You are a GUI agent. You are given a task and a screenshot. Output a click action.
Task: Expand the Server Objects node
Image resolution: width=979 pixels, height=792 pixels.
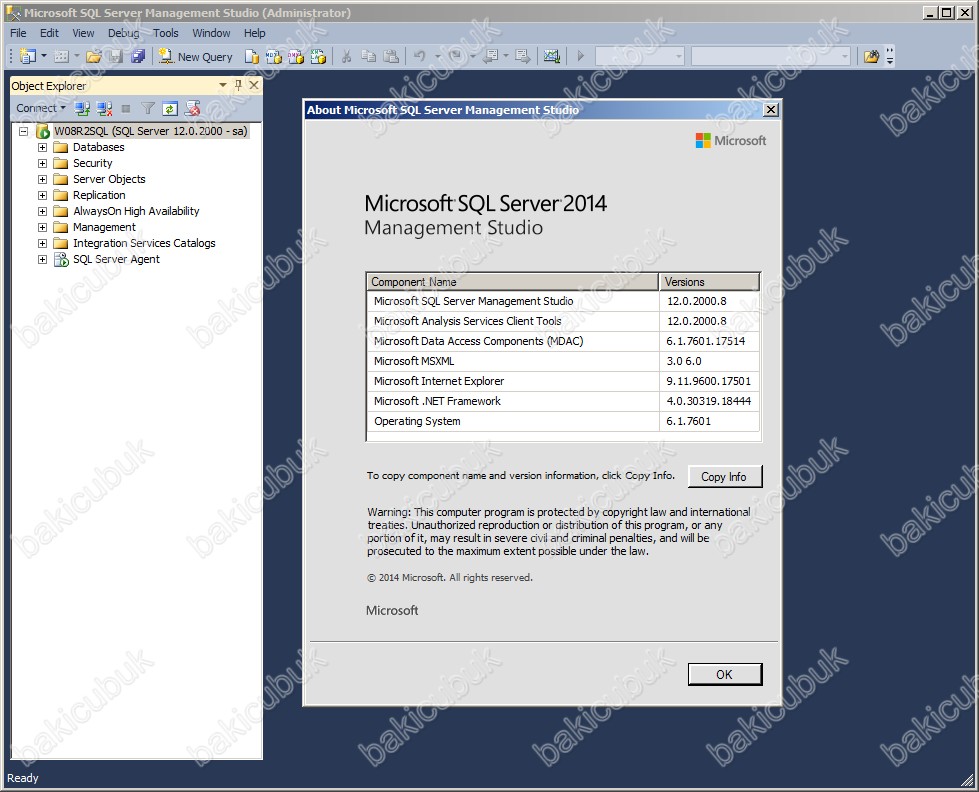42,179
